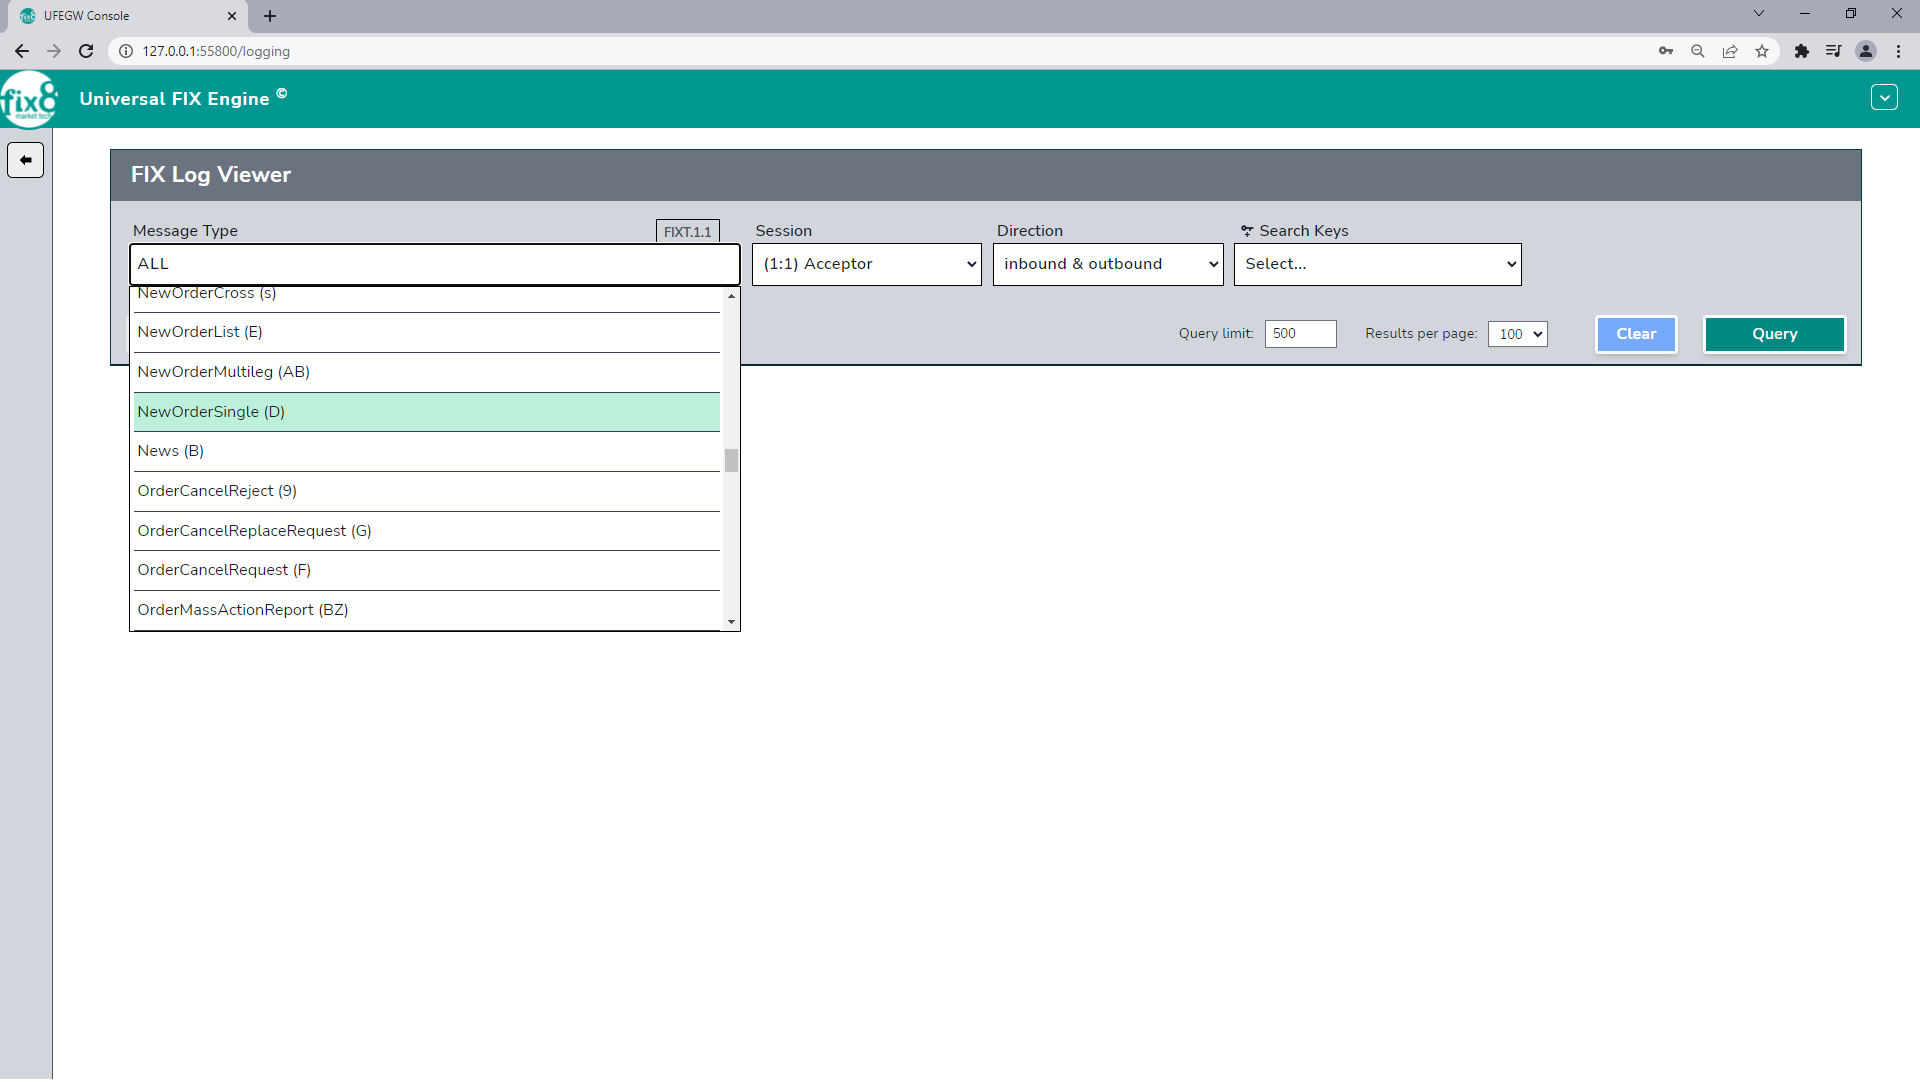The image size is (1920, 1082).
Task: Select News (B) option
Action: point(427,451)
